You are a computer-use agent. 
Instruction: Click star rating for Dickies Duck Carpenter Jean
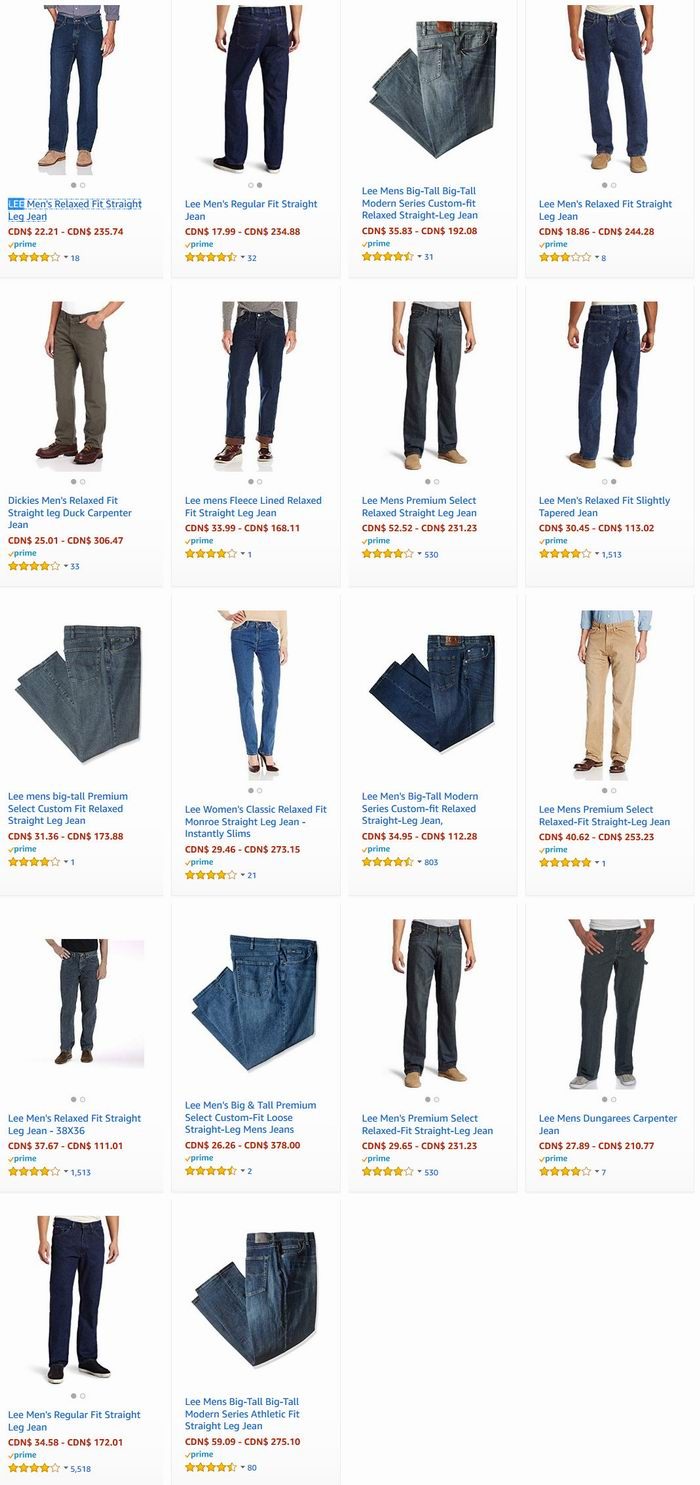click(34, 566)
